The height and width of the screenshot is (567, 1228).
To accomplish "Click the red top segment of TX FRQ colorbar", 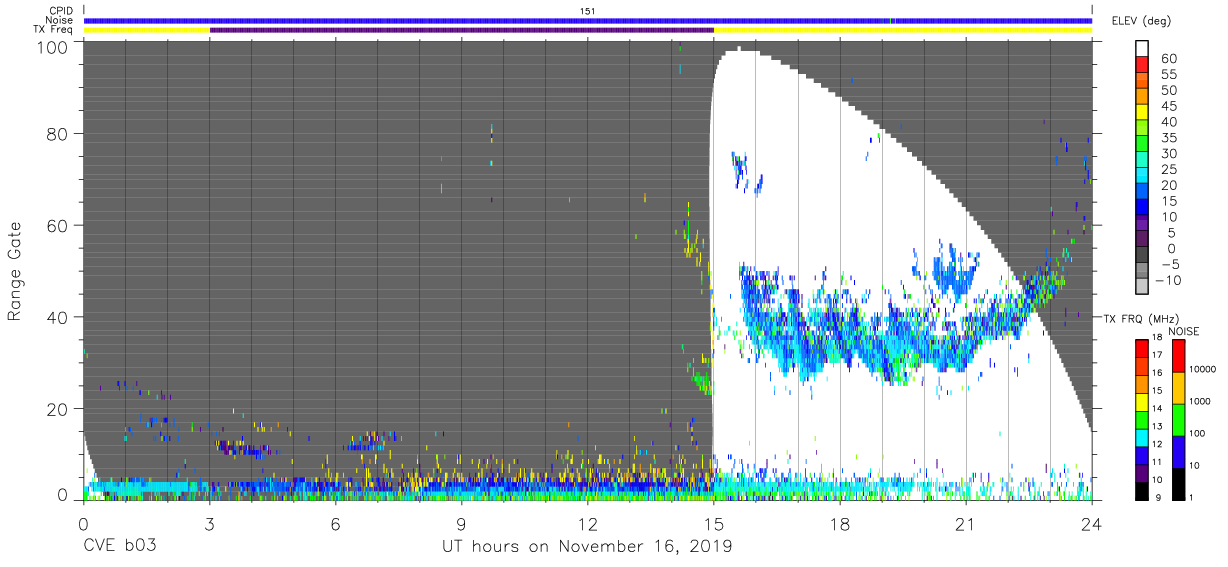I will [1142, 347].
